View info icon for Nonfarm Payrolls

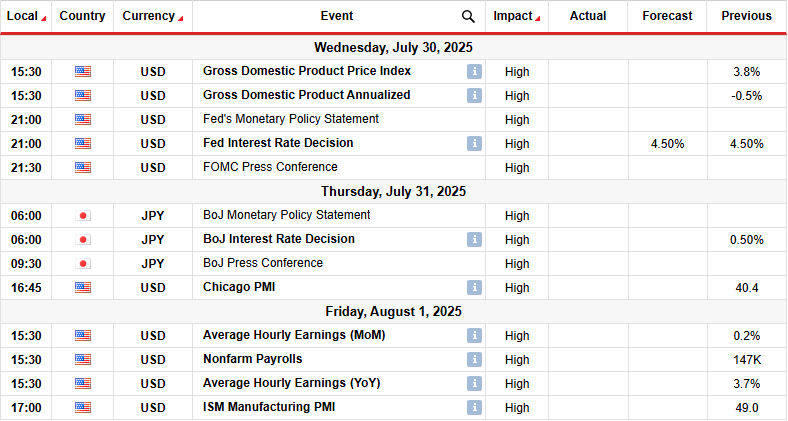[x=474, y=360]
